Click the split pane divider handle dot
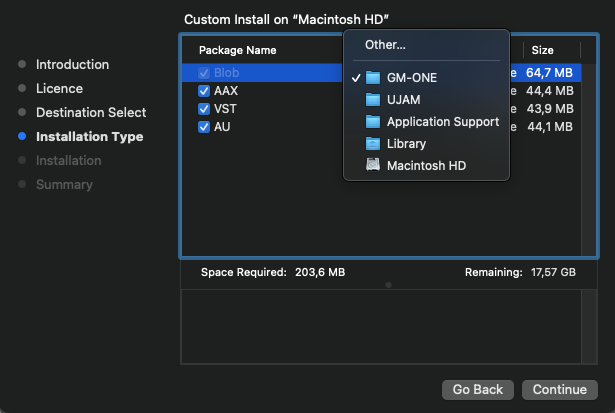 [x=388, y=285]
